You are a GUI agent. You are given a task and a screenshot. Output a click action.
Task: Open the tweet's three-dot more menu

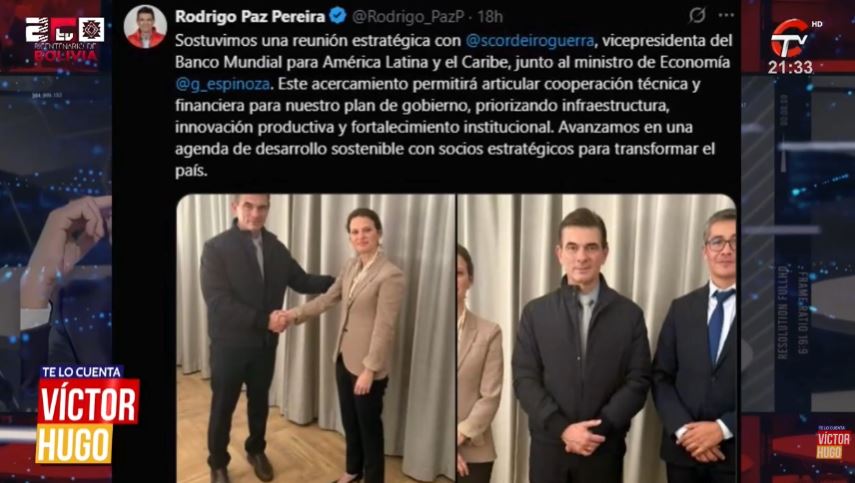point(726,15)
